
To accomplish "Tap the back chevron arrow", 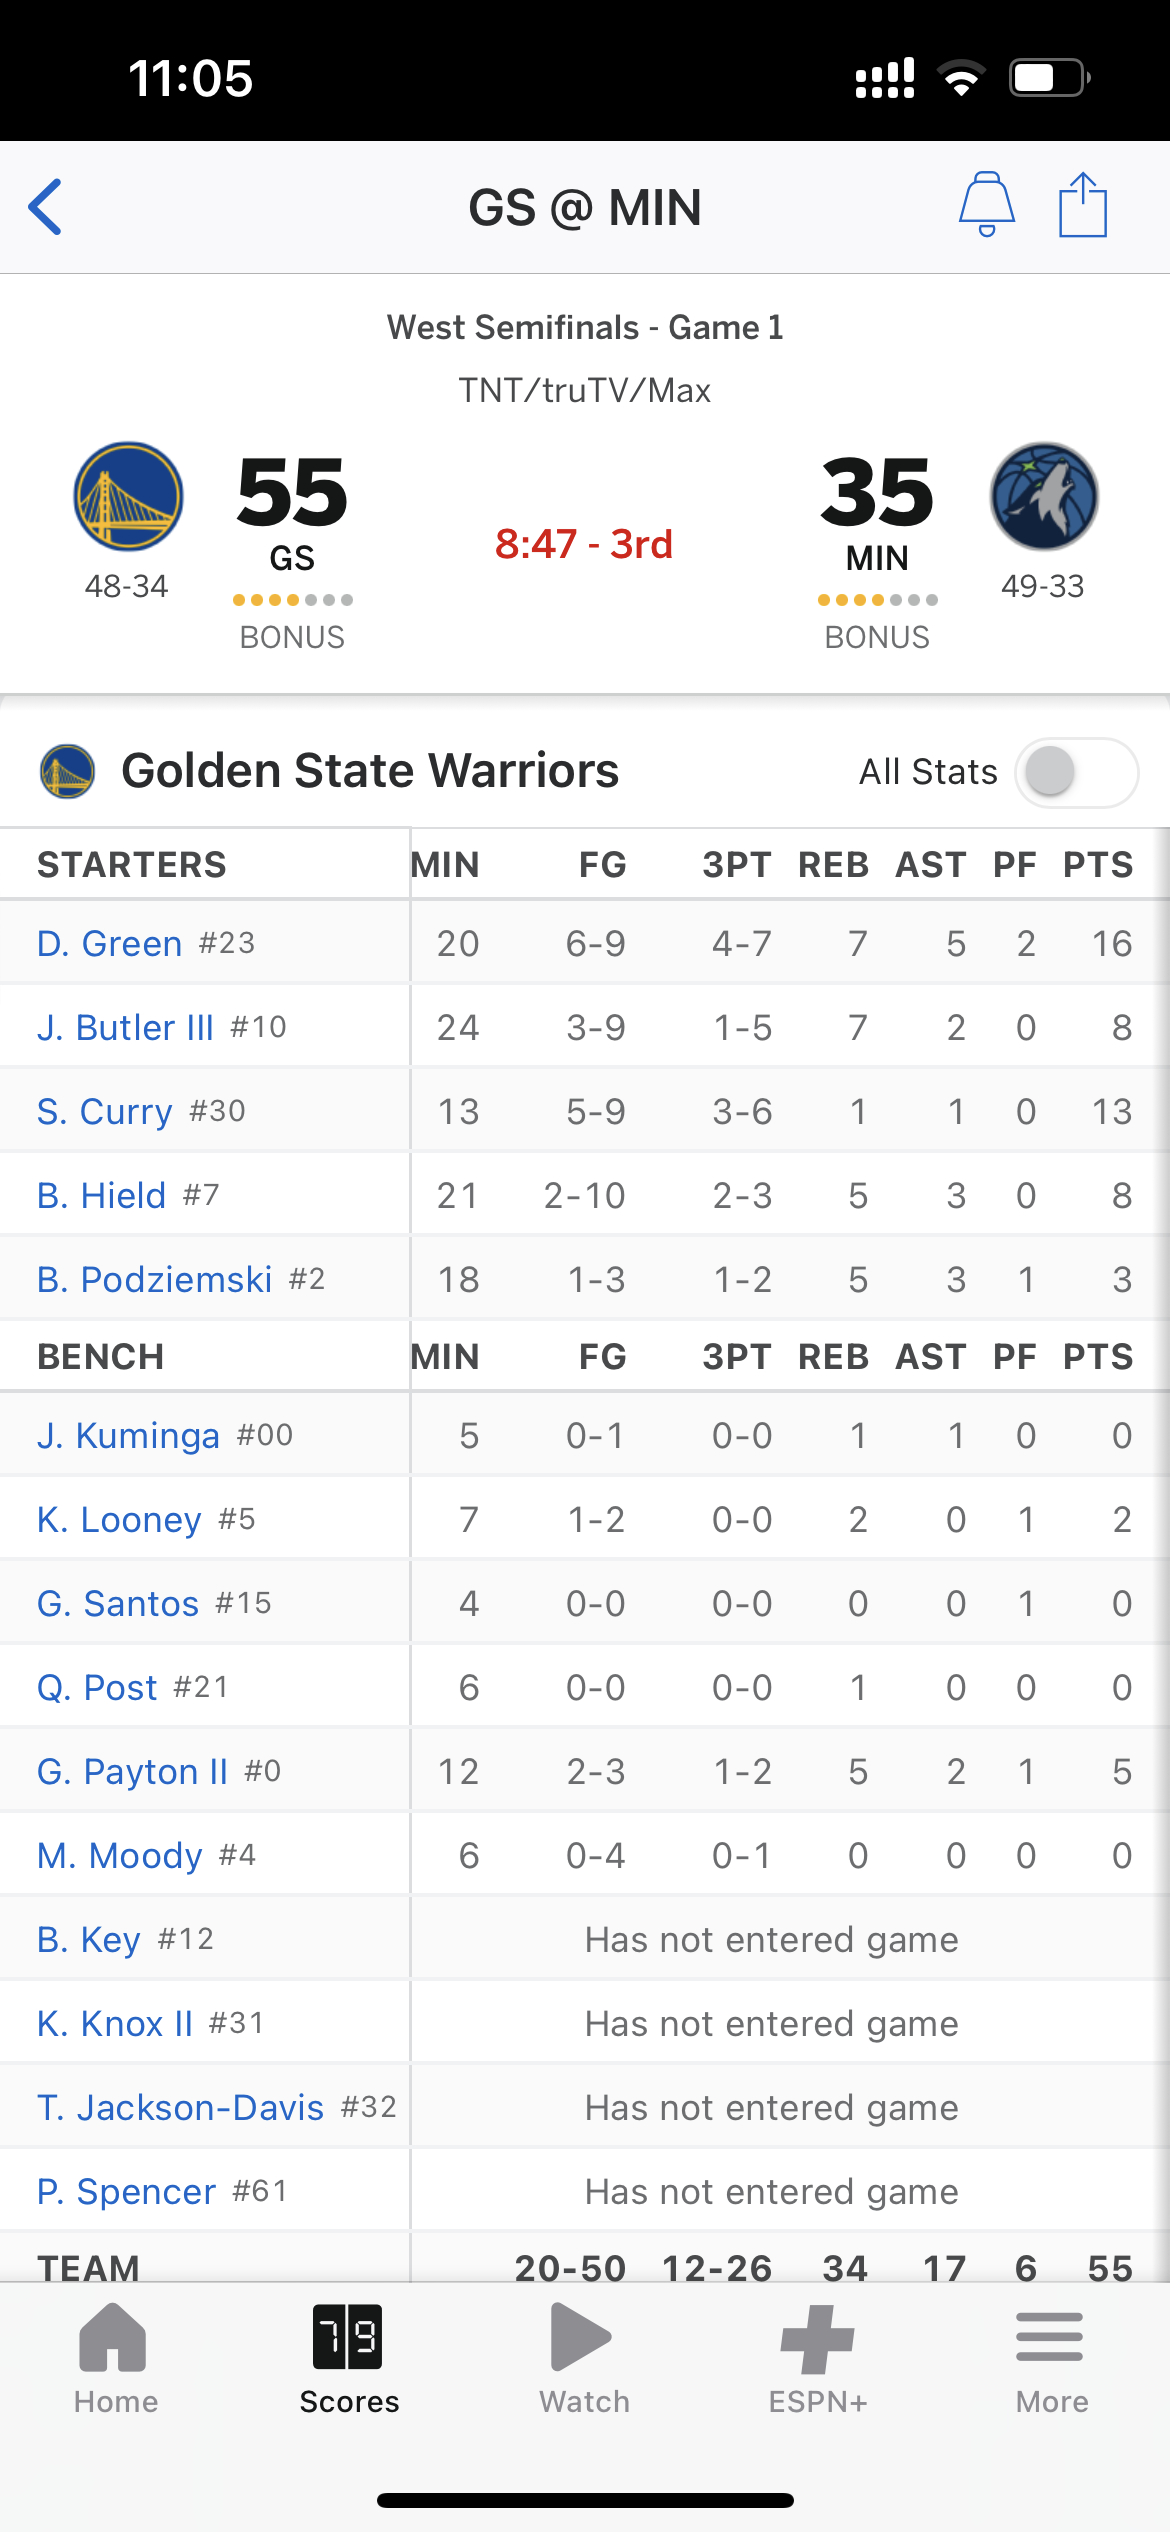I will coord(45,207).
